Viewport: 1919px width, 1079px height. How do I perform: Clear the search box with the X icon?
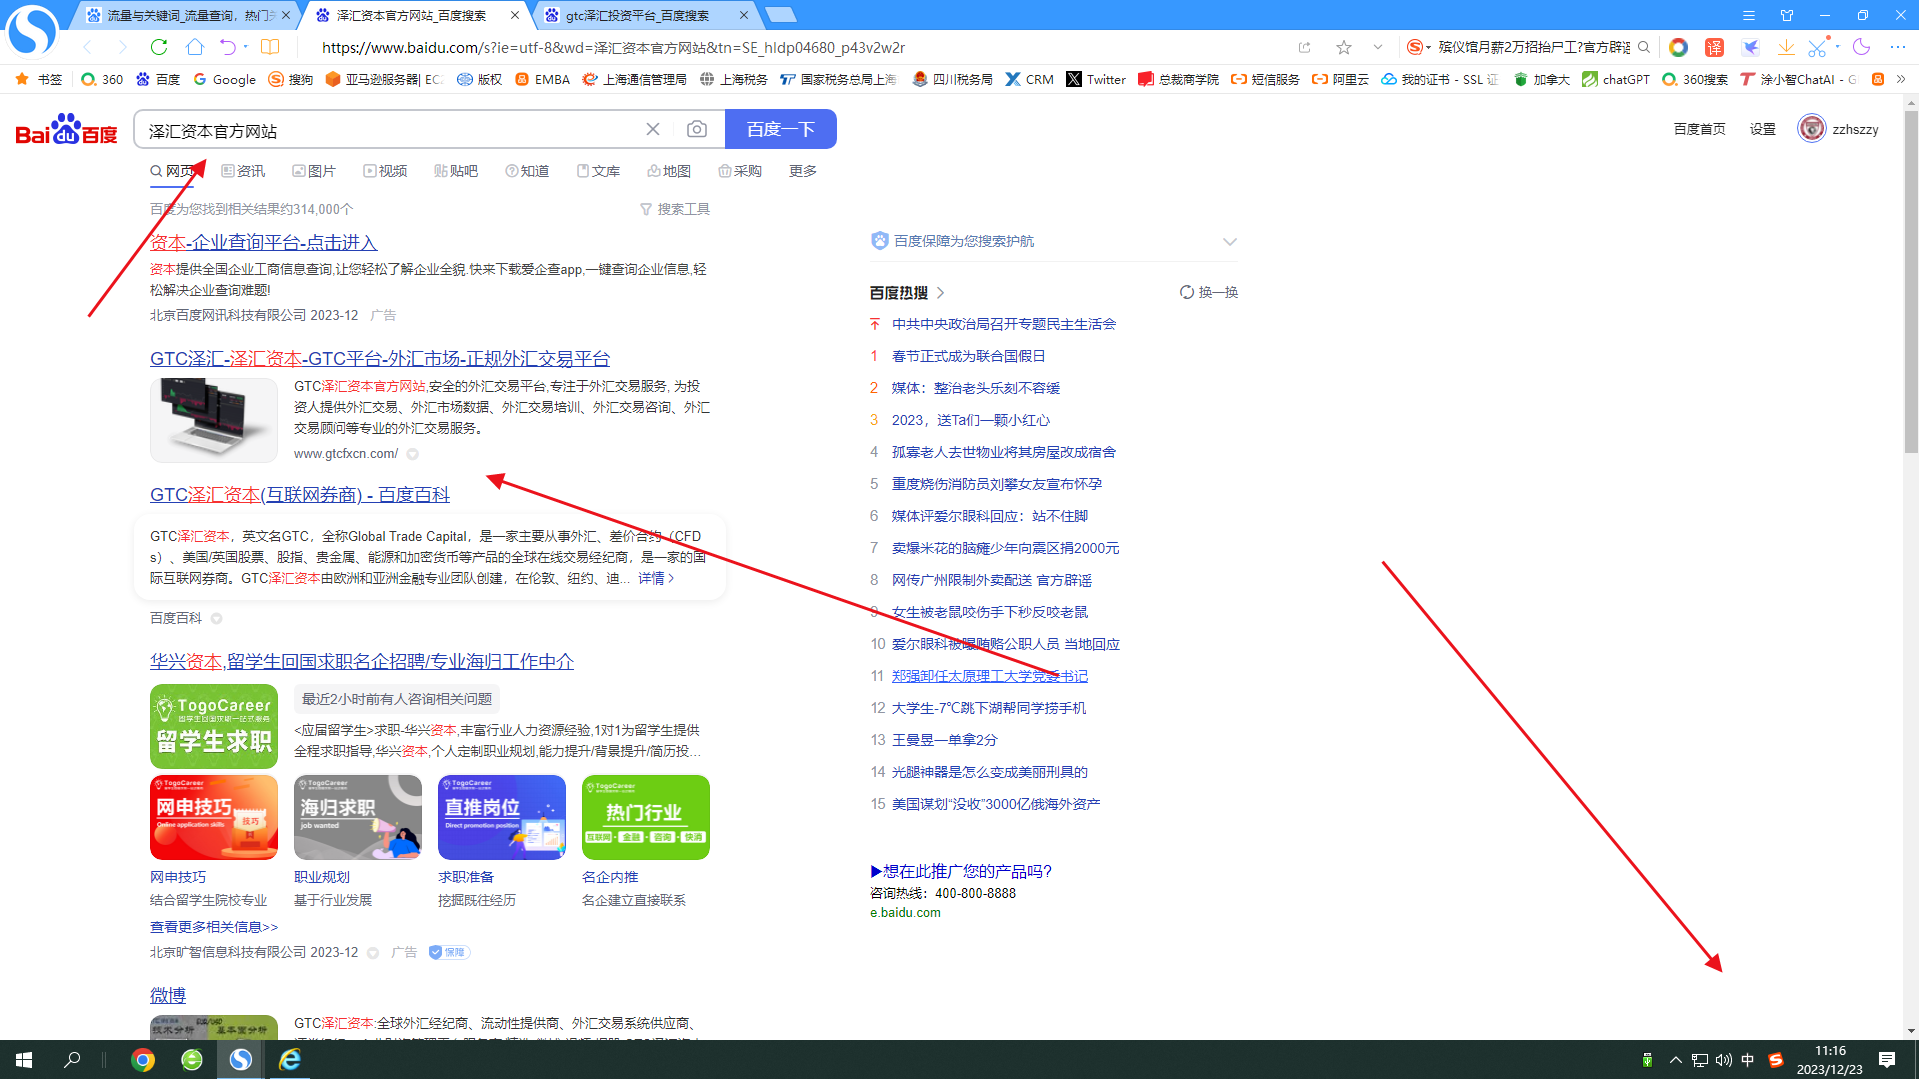pyautogui.click(x=653, y=129)
